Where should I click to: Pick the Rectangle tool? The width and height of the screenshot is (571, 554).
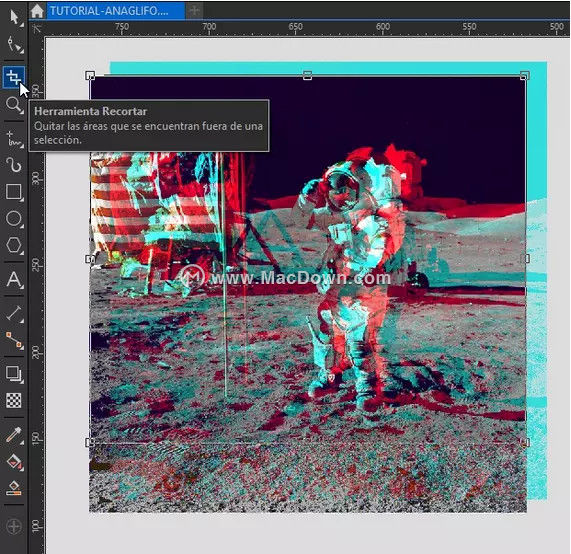[14, 192]
